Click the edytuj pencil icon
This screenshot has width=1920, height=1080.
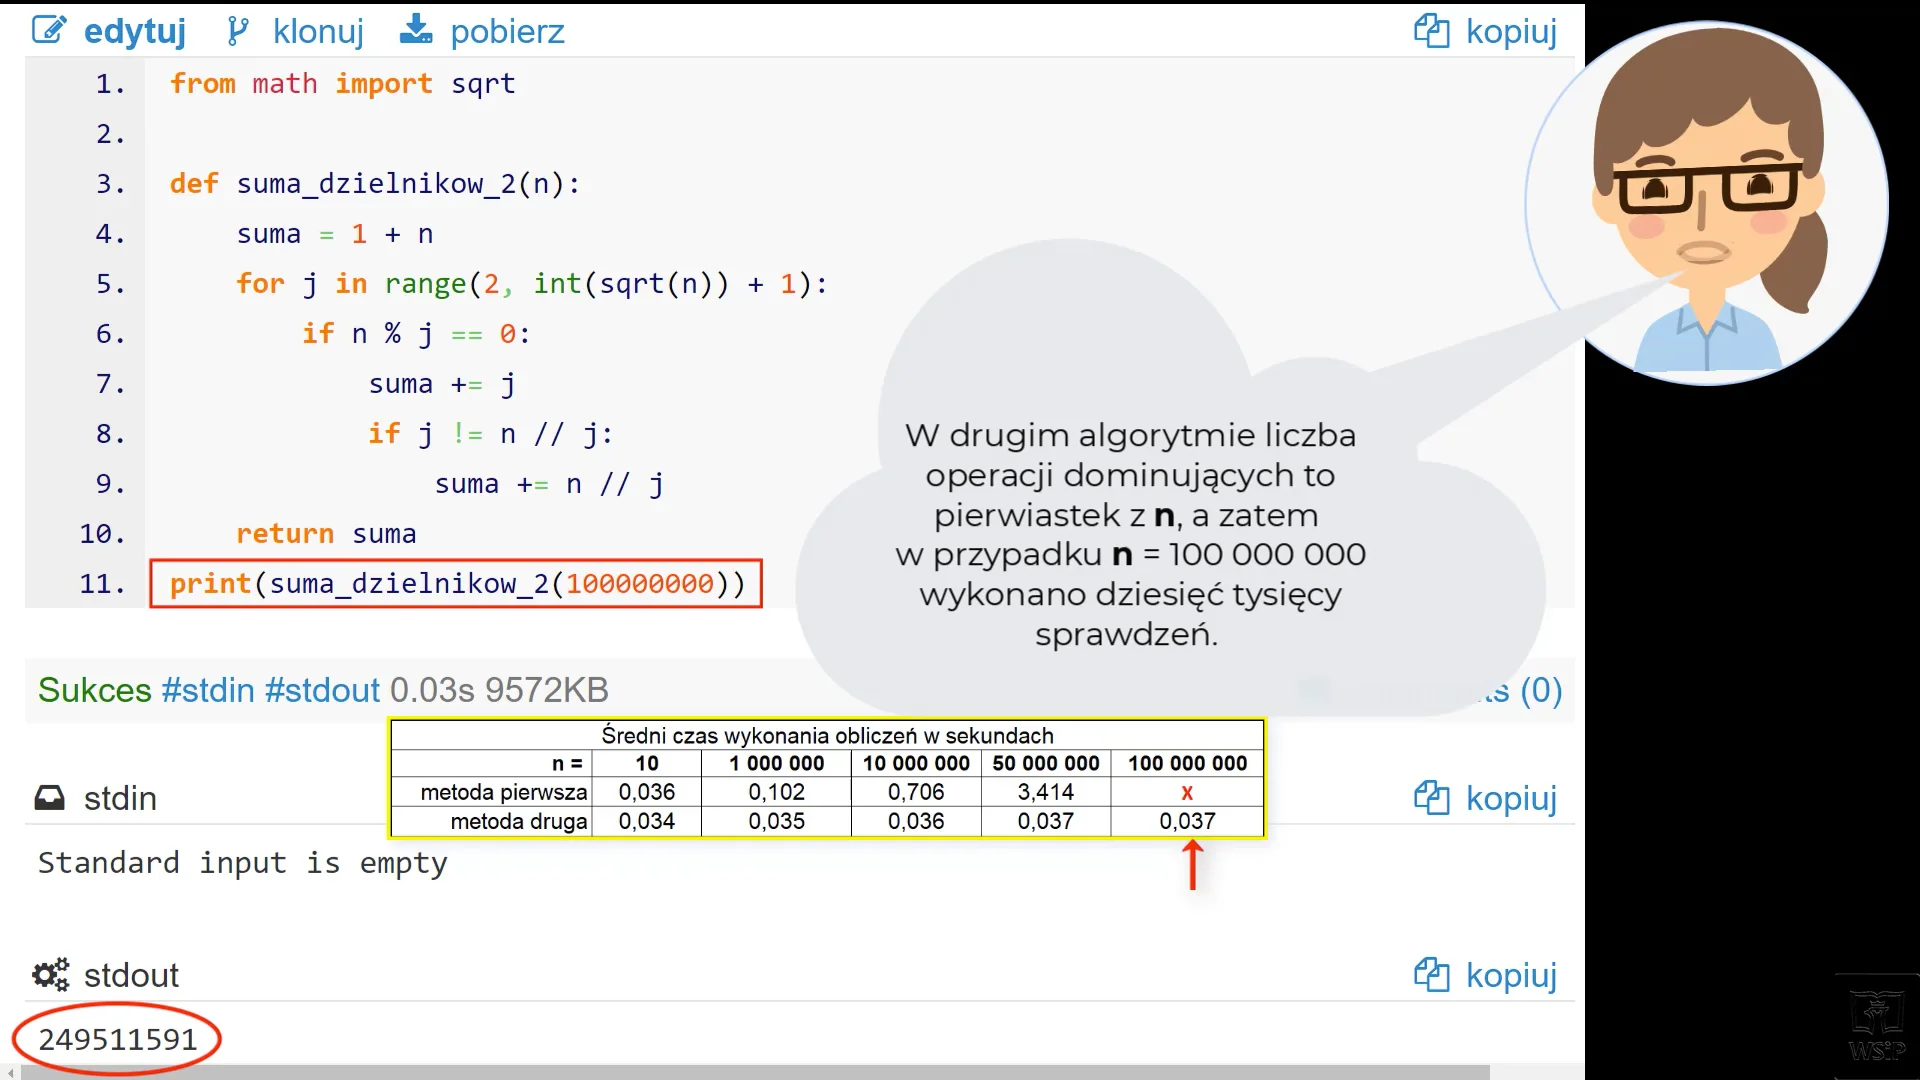tap(49, 30)
